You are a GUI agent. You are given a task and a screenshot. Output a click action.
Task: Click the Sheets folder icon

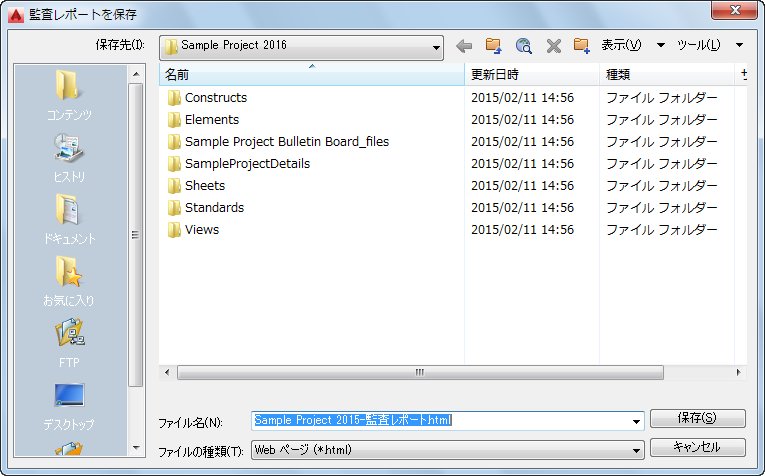174,186
